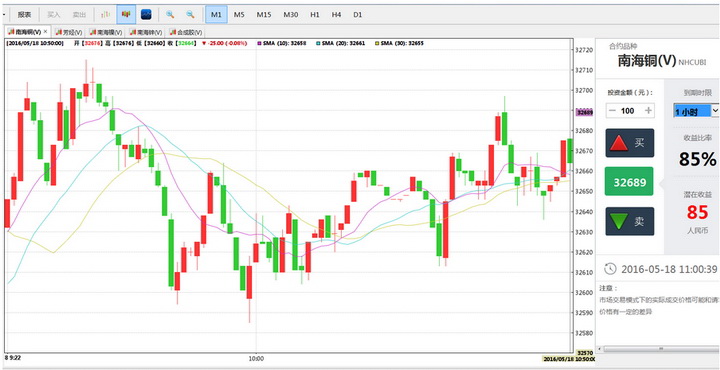Click the red 85 potential profit value
720x370 pixels.
tap(698, 212)
